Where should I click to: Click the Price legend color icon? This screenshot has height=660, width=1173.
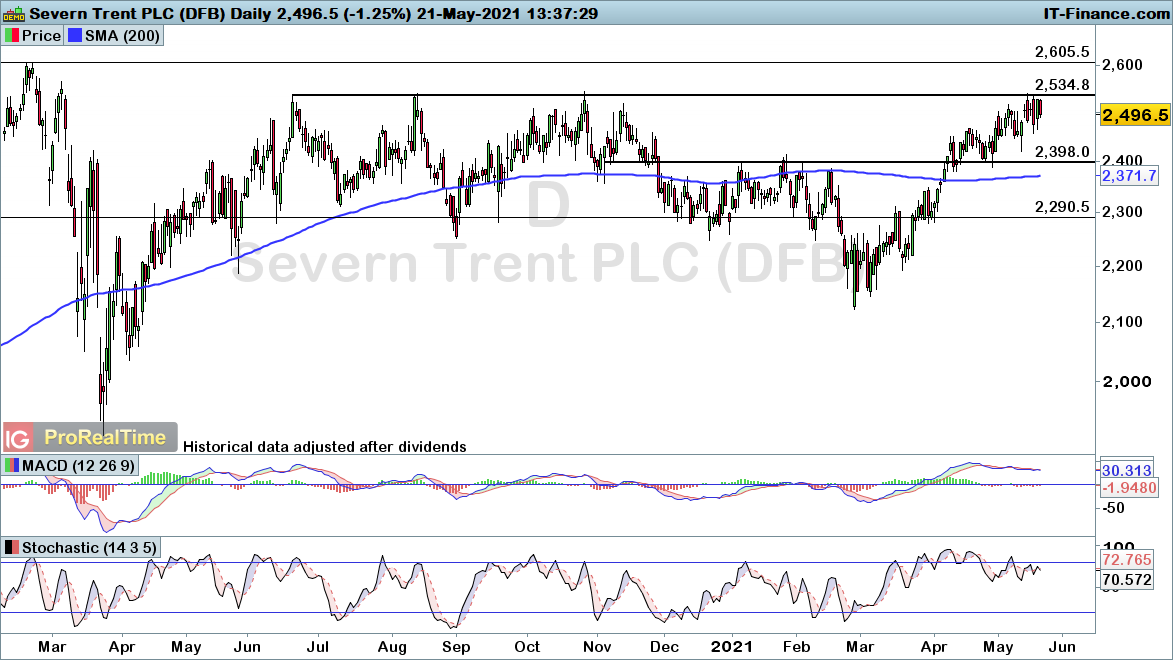click(13, 36)
